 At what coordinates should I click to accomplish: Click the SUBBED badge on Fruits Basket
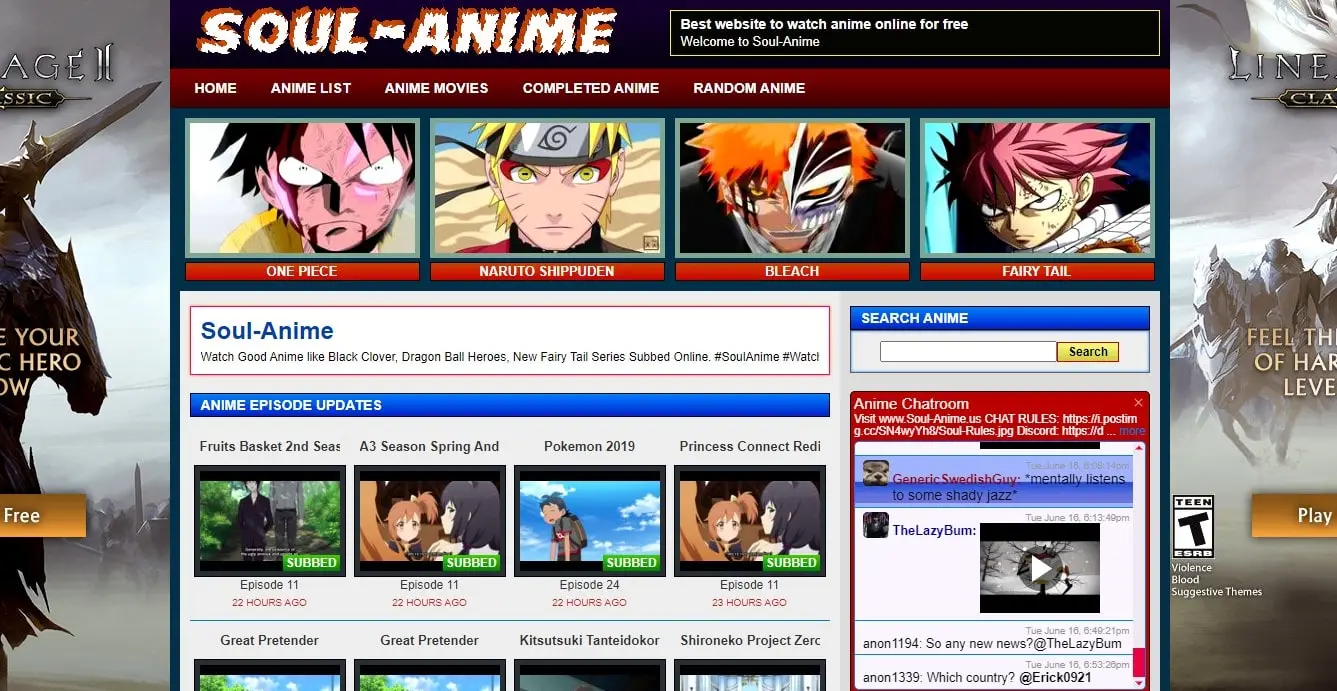[312, 563]
